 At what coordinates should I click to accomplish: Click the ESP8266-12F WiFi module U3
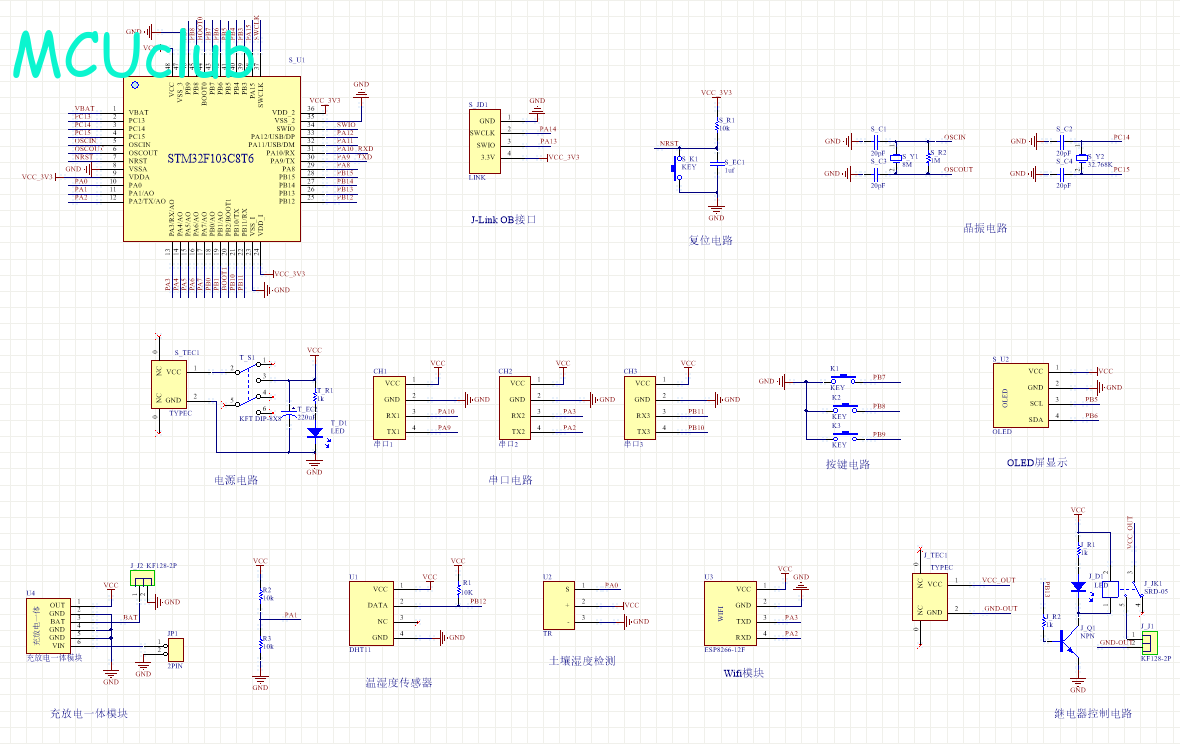[728, 613]
